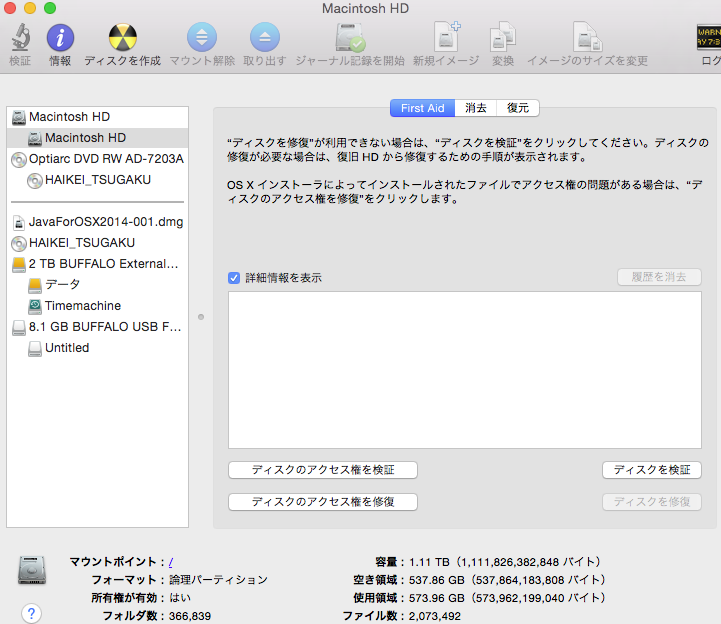Screen dimensions: 721x624
Task: Switch to the 消去 tab
Action: click(475, 108)
